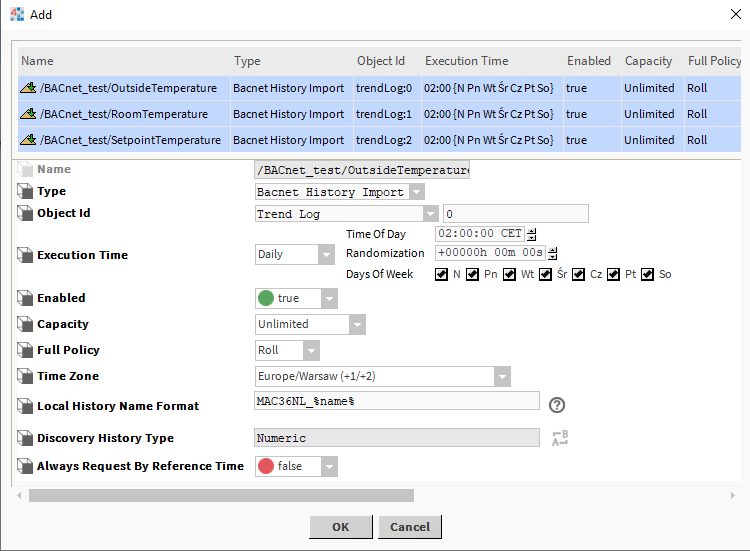
Task: Click the horizontal scrollbar thumb
Action: point(221,495)
